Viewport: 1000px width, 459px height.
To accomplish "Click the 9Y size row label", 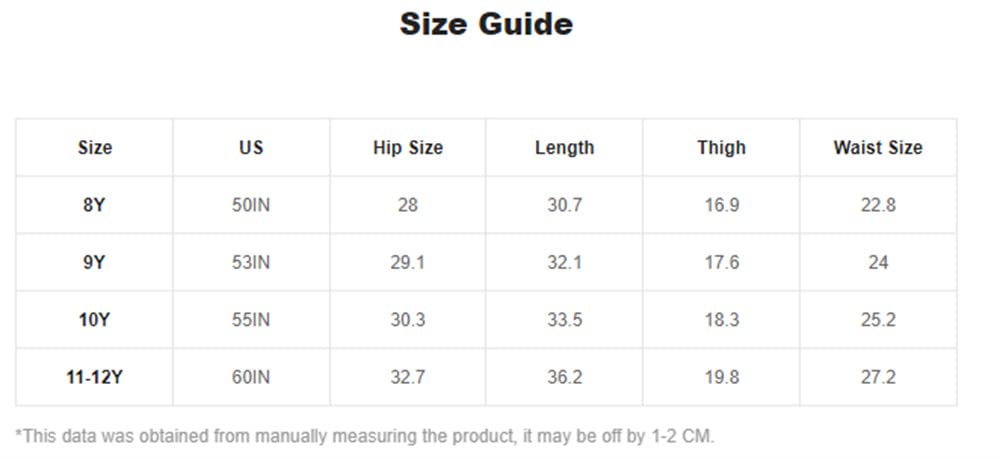I will pyautogui.click(x=95, y=263).
